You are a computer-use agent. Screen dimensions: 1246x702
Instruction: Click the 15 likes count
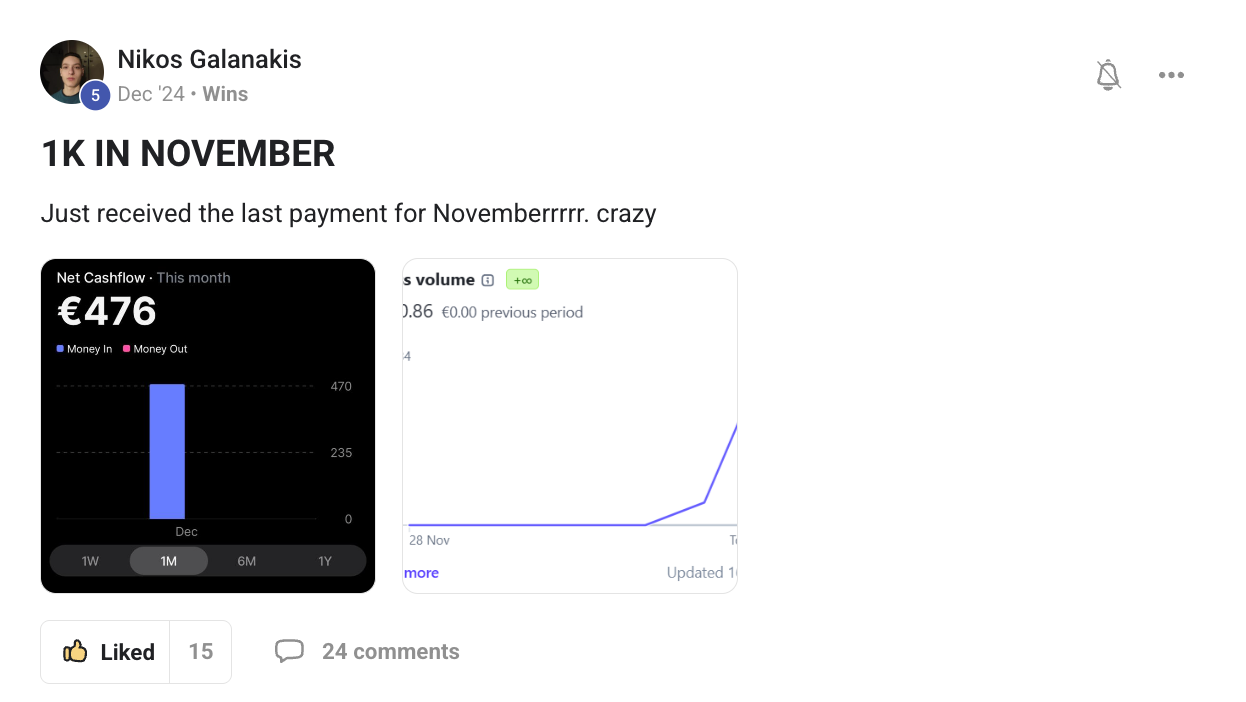(201, 652)
